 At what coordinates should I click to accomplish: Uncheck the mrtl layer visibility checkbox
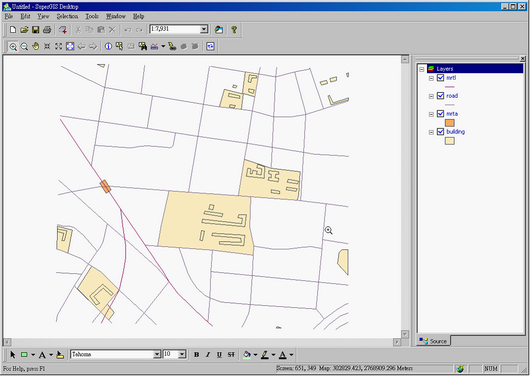(440, 78)
